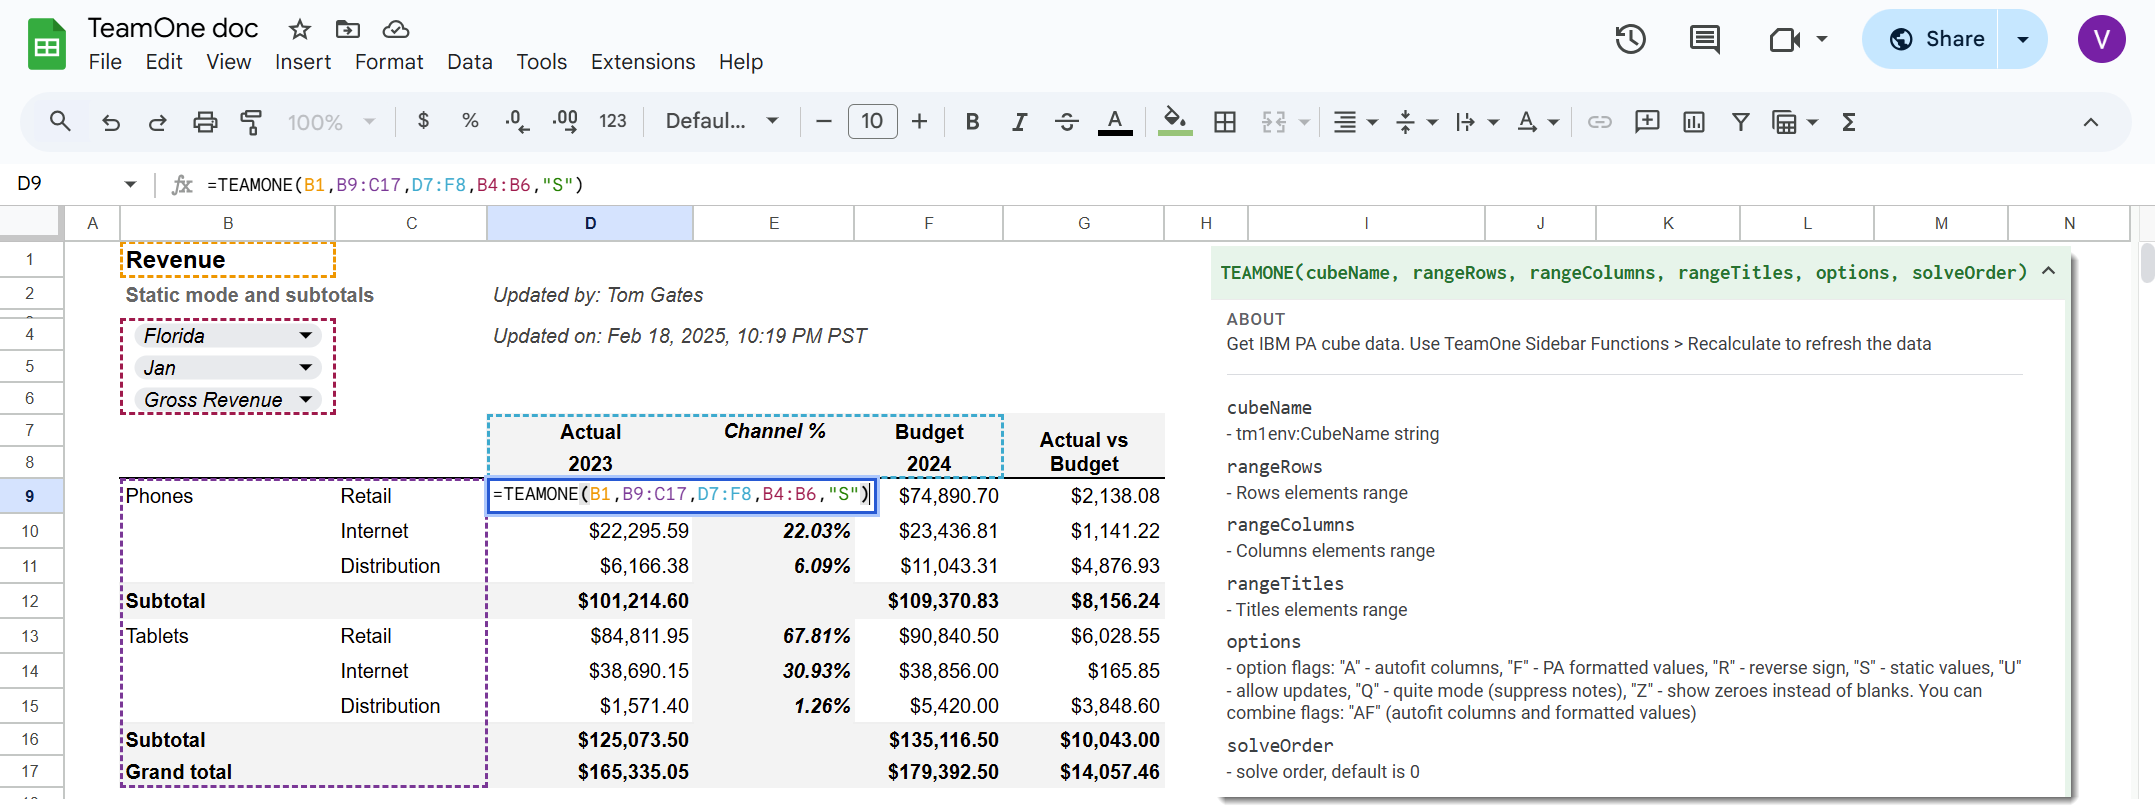Collapse the TEAMONE function help panel
This screenshot has width=2155, height=812.
click(x=2048, y=271)
